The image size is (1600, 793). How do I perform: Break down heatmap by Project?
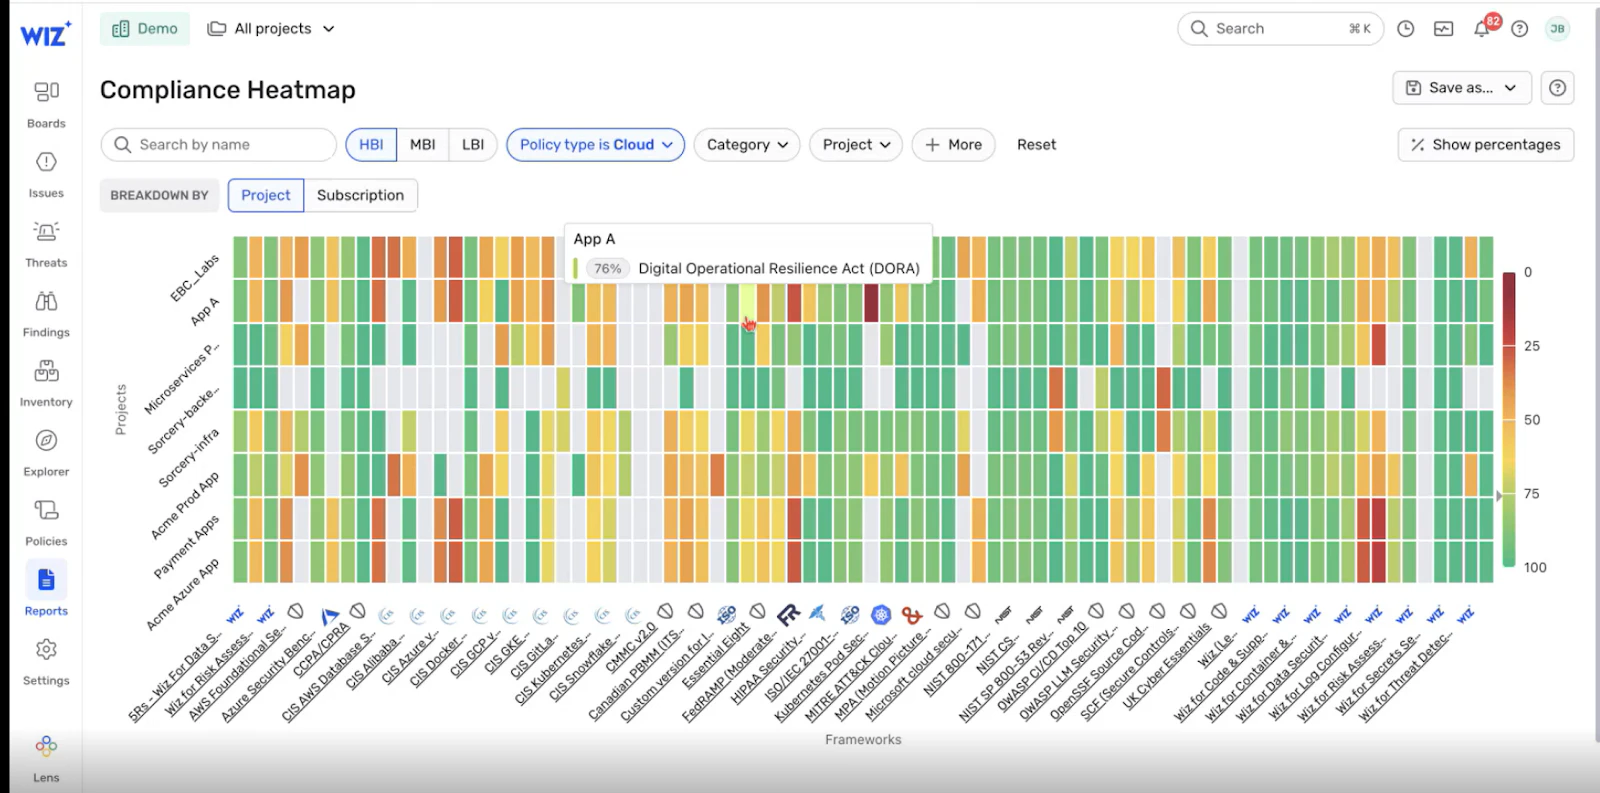click(266, 195)
